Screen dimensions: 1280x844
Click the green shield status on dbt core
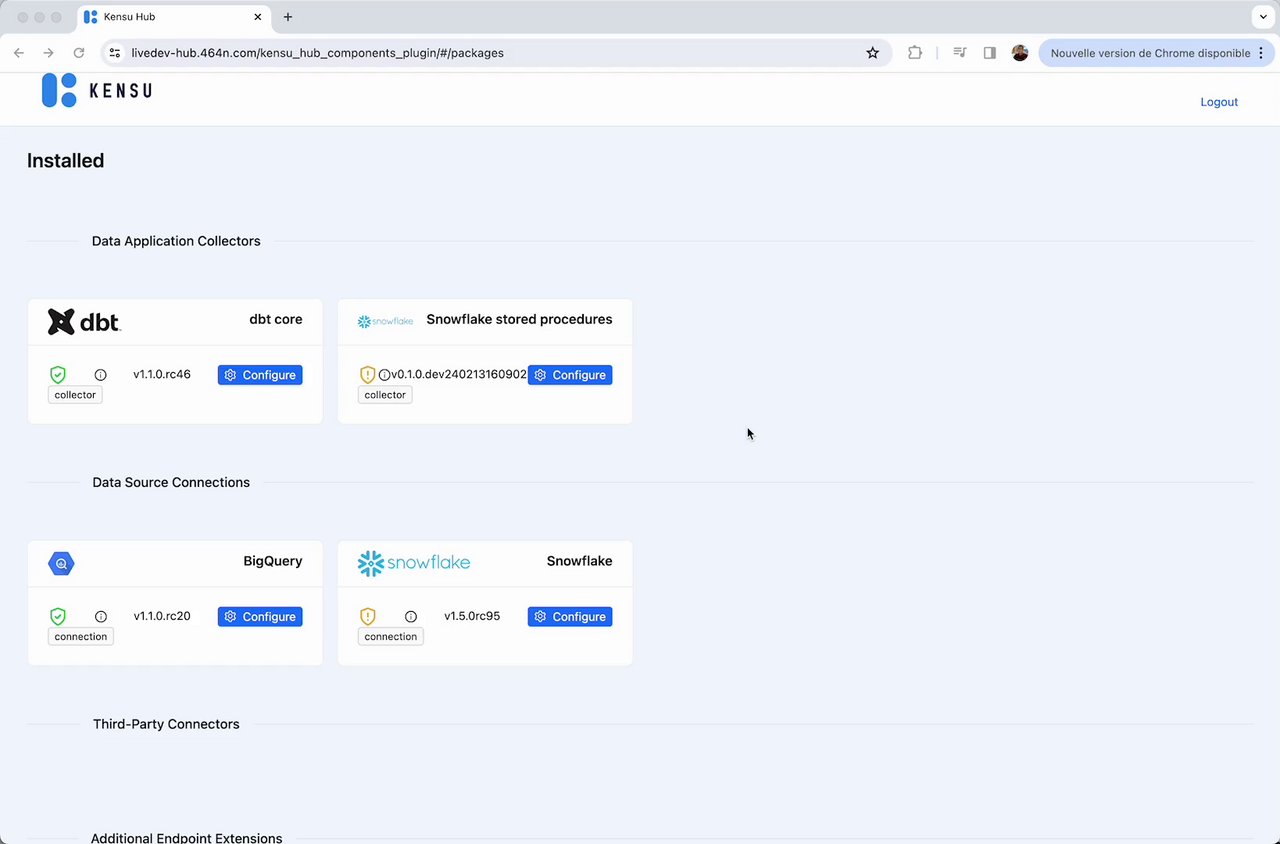[58, 375]
